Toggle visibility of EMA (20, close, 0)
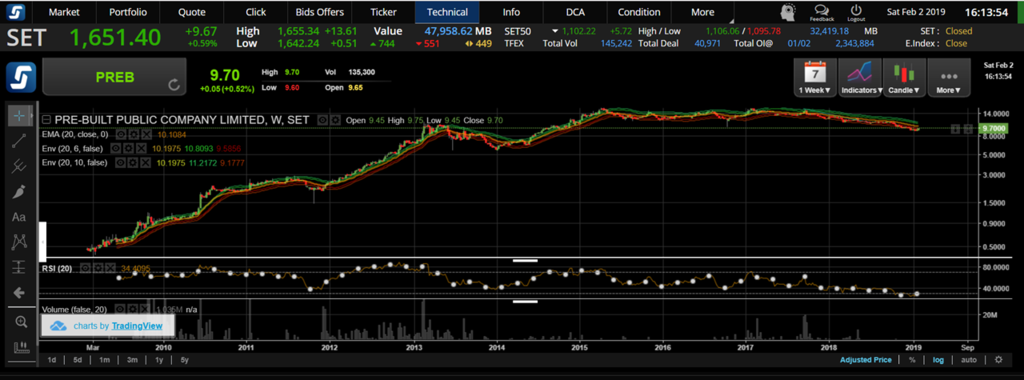 coord(120,134)
